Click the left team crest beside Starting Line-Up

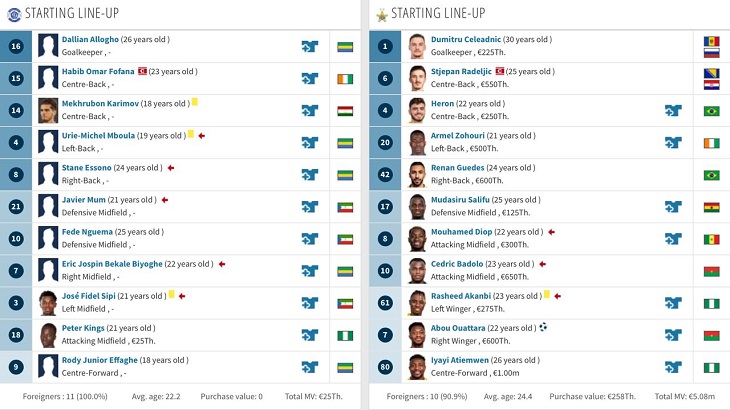pos(14,15)
